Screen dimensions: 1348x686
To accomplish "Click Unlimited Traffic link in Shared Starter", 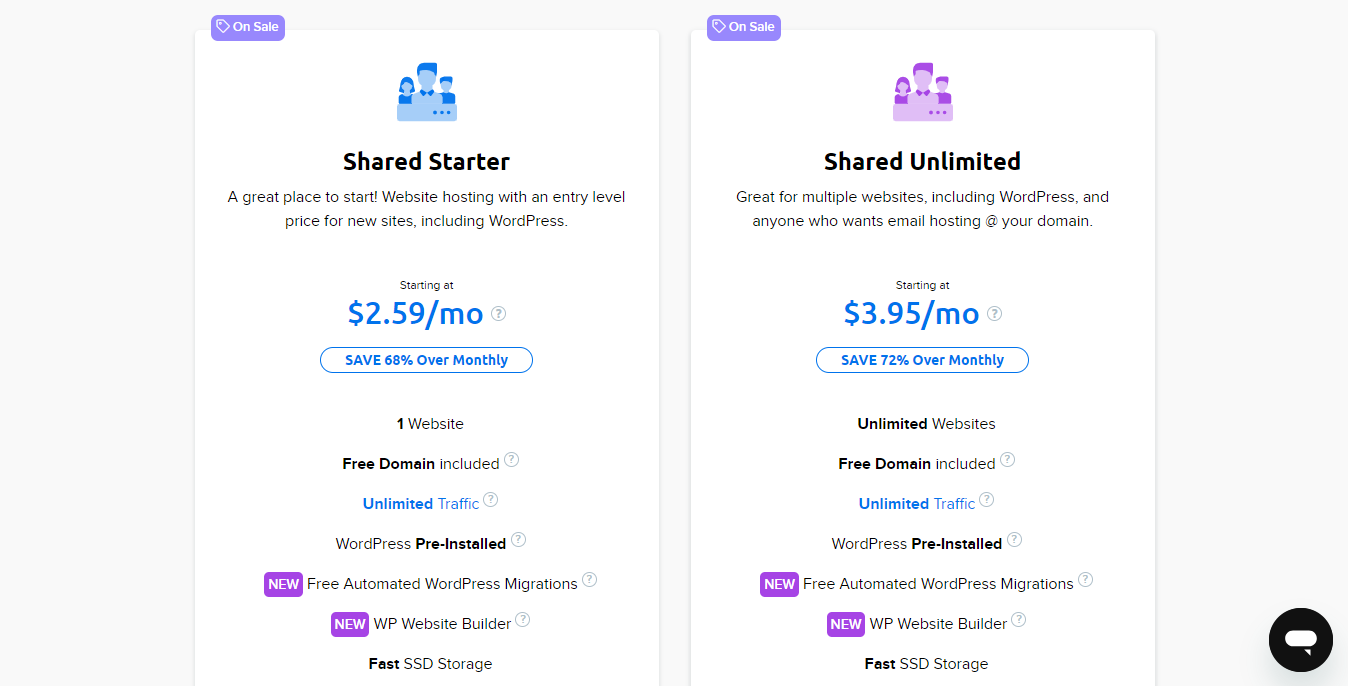I will coord(420,504).
